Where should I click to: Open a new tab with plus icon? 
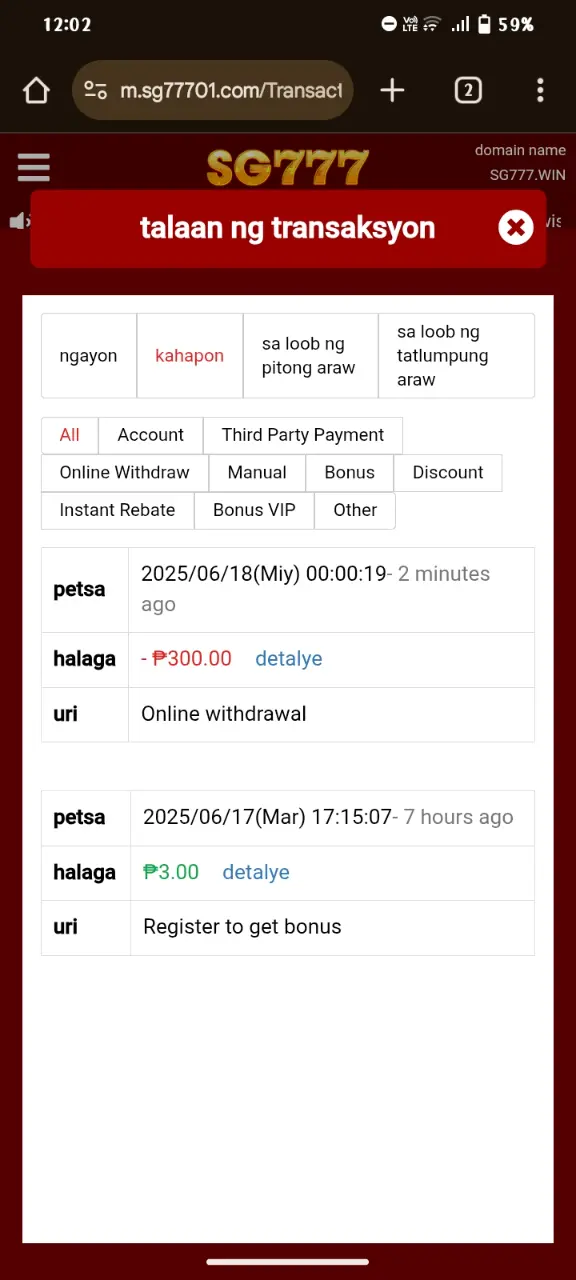[392, 91]
